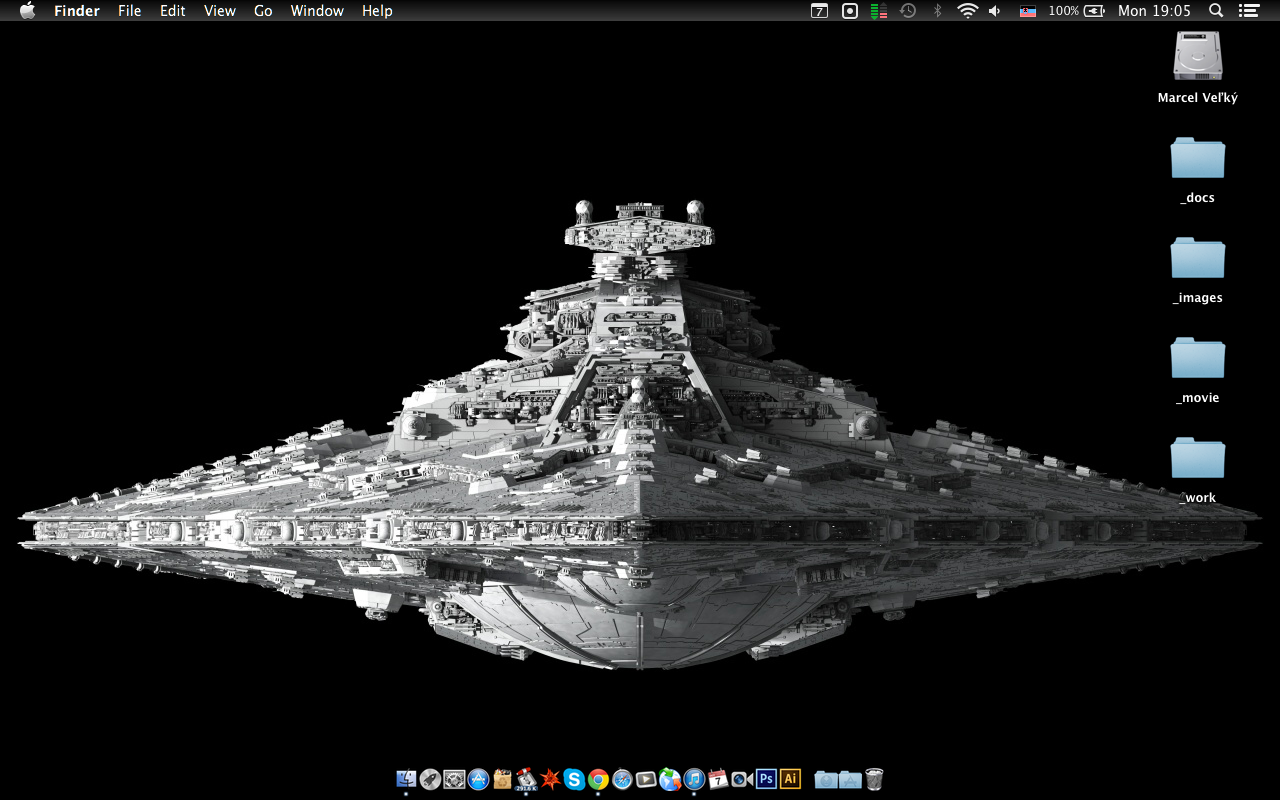The width and height of the screenshot is (1280, 800).
Task: Open Notification Center list icon
Action: click(x=1248, y=11)
